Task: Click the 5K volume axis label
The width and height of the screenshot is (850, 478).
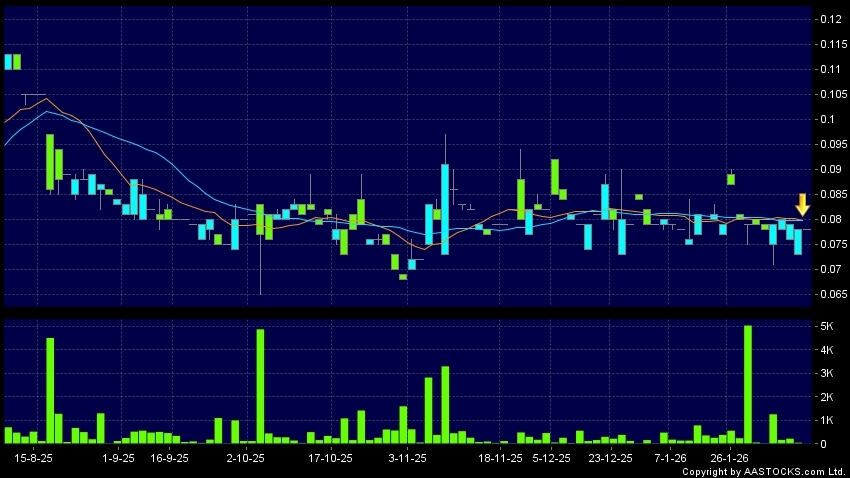Action: 828,327
